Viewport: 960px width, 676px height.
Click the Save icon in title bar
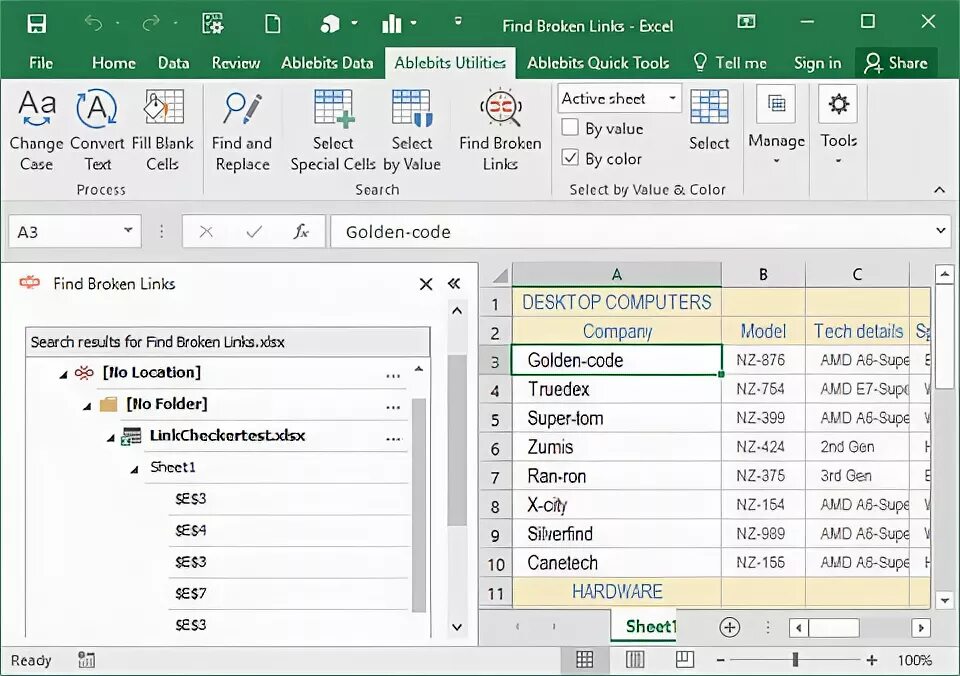pos(37,24)
